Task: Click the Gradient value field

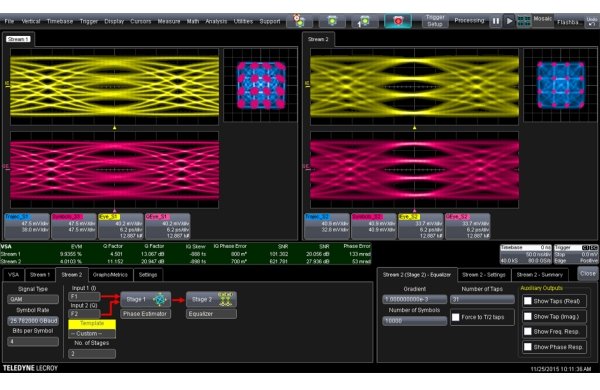Action: point(414,299)
